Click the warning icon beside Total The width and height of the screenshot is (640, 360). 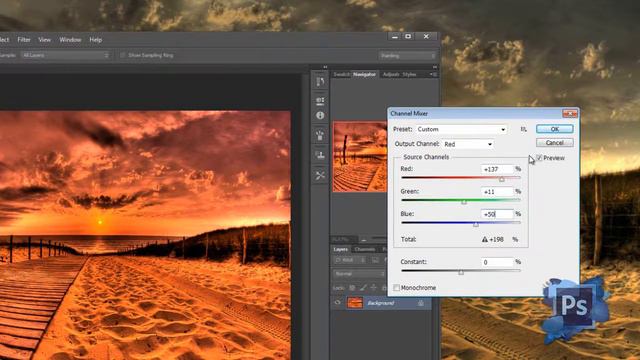[x=484, y=240]
